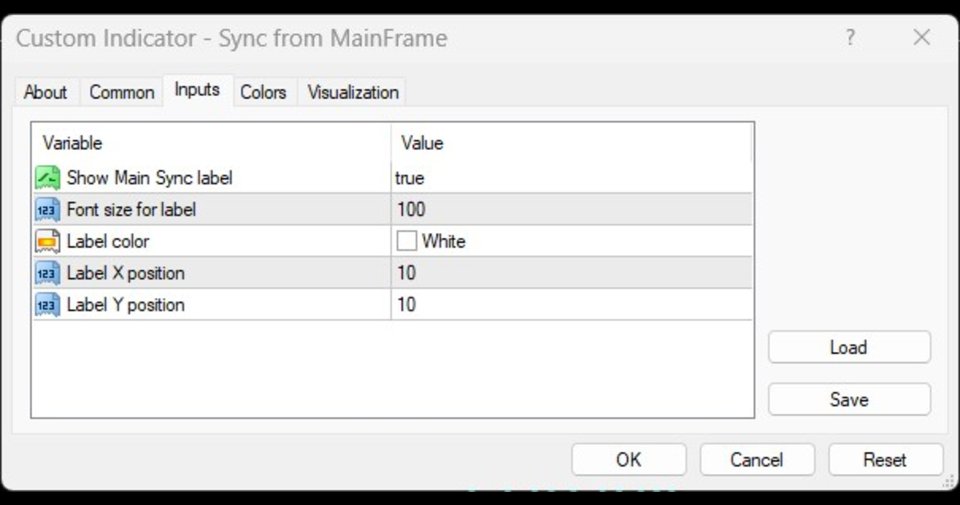The width and height of the screenshot is (960, 505).
Task: Click the Value column header
Action: (x=571, y=143)
